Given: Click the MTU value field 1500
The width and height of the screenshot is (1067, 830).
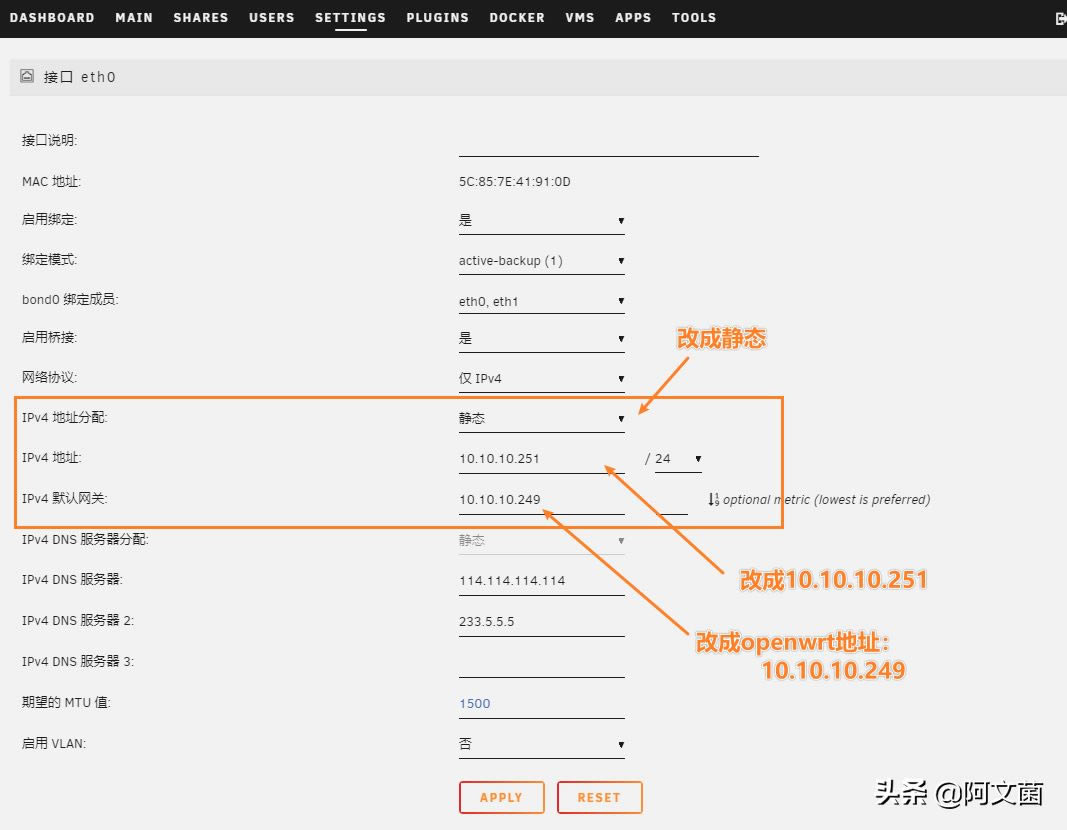Looking at the screenshot, I should coord(542,703).
